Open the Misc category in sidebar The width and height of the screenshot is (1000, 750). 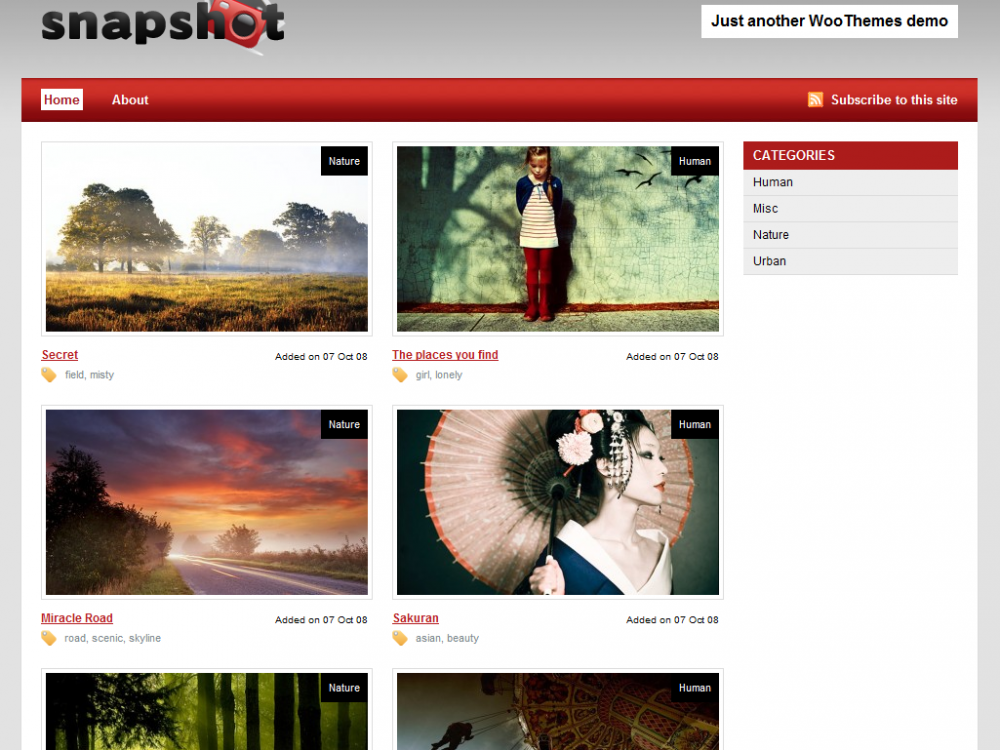click(x=850, y=209)
